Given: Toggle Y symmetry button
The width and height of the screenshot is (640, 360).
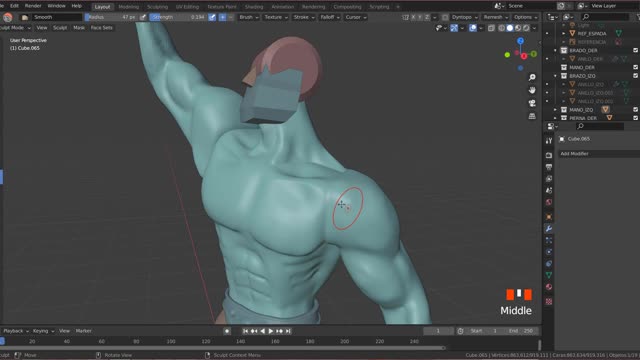Looking at the screenshot, I should pyautogui.click(x=420, y=17).
